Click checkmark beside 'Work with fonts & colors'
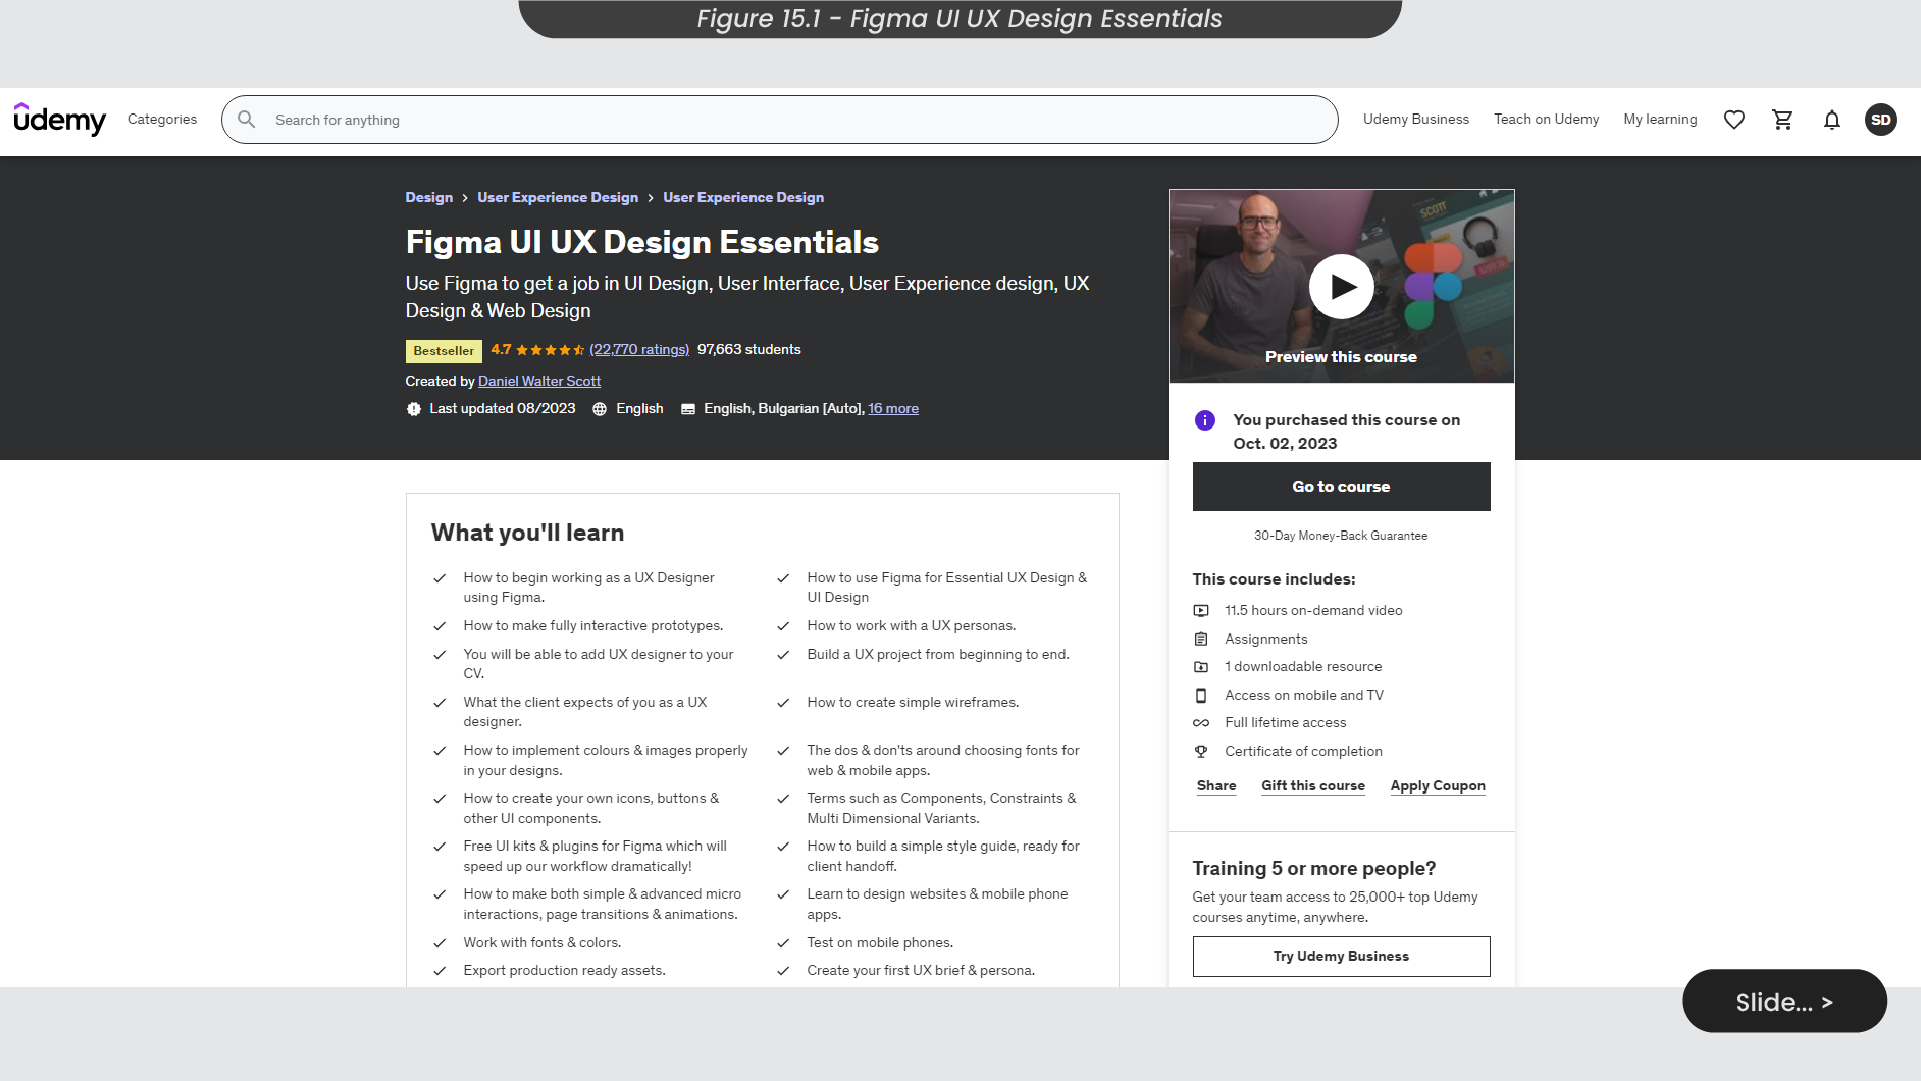 [x=439, y=943]
